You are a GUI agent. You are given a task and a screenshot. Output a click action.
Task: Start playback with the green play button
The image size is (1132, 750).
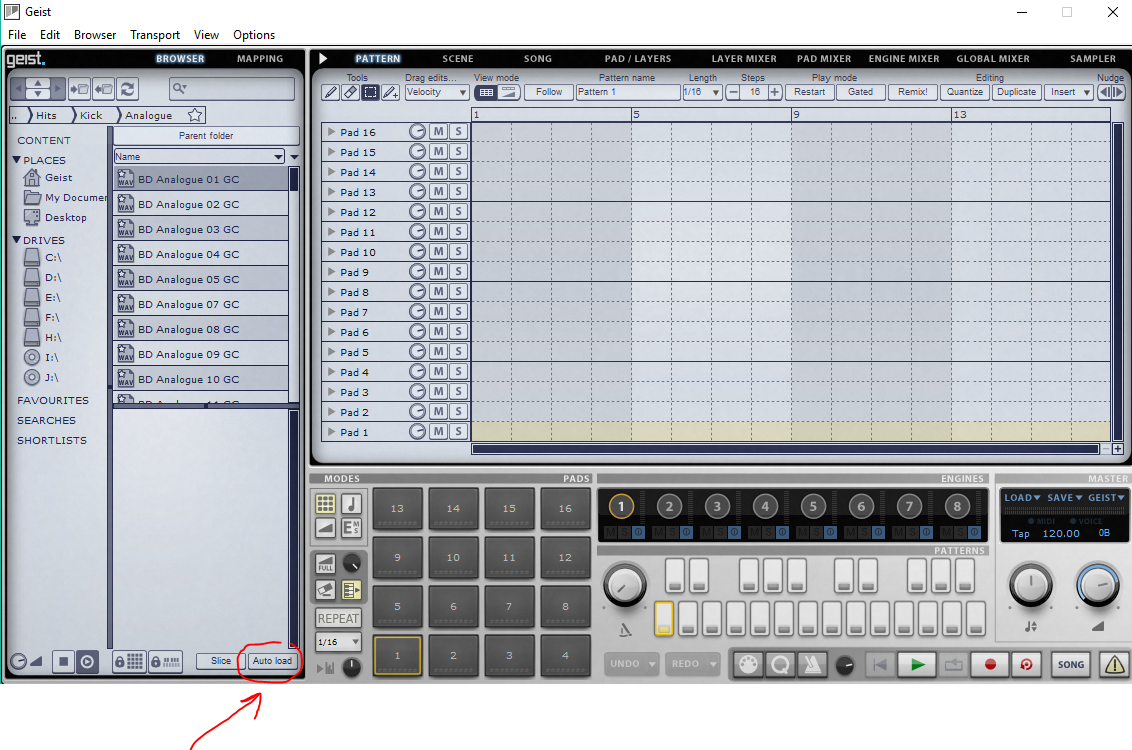(918, 664)
